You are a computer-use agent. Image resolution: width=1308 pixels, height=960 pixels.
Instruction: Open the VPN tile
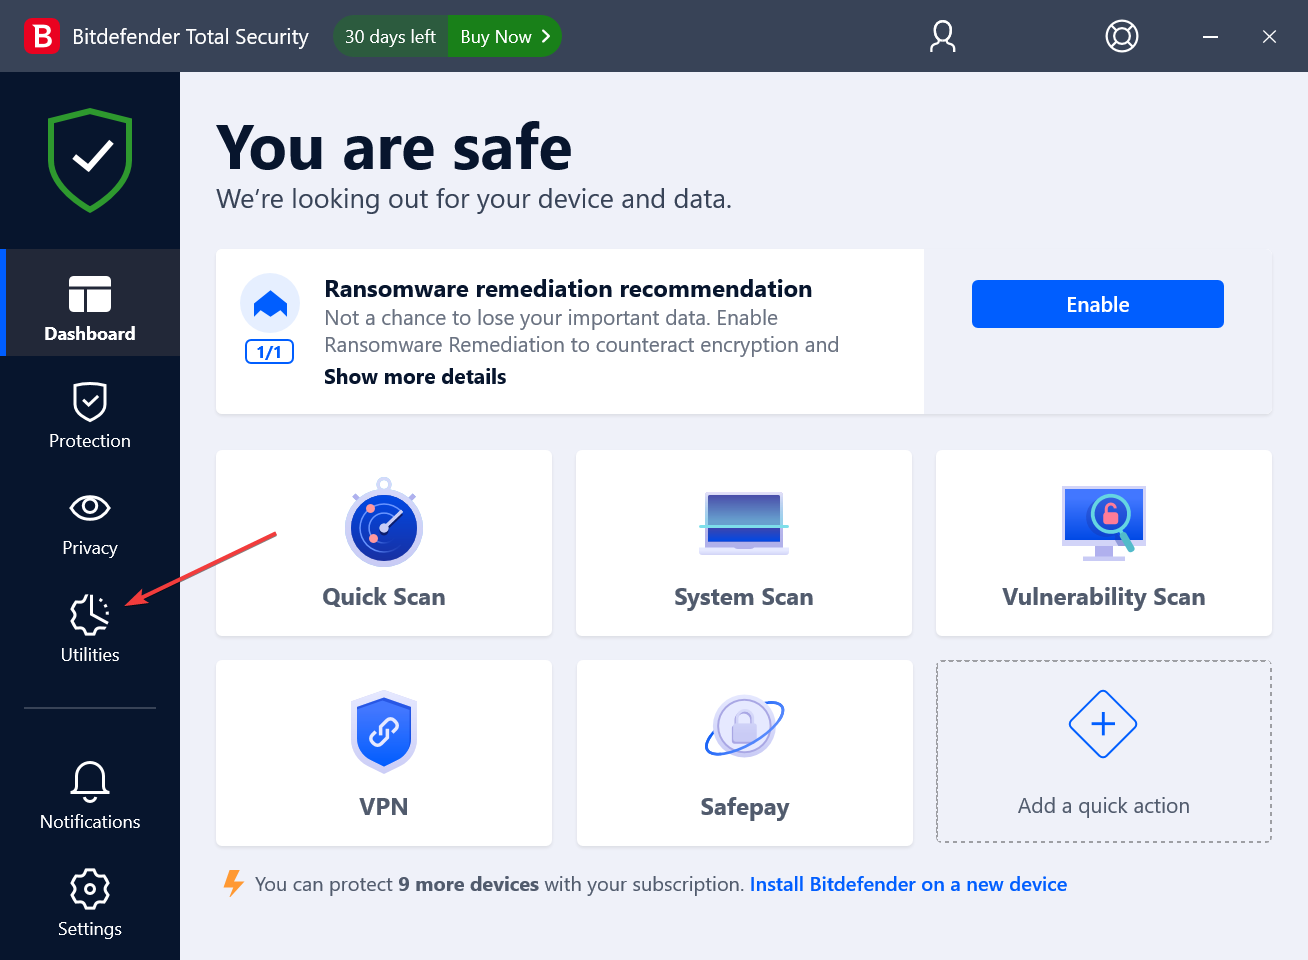384,753
